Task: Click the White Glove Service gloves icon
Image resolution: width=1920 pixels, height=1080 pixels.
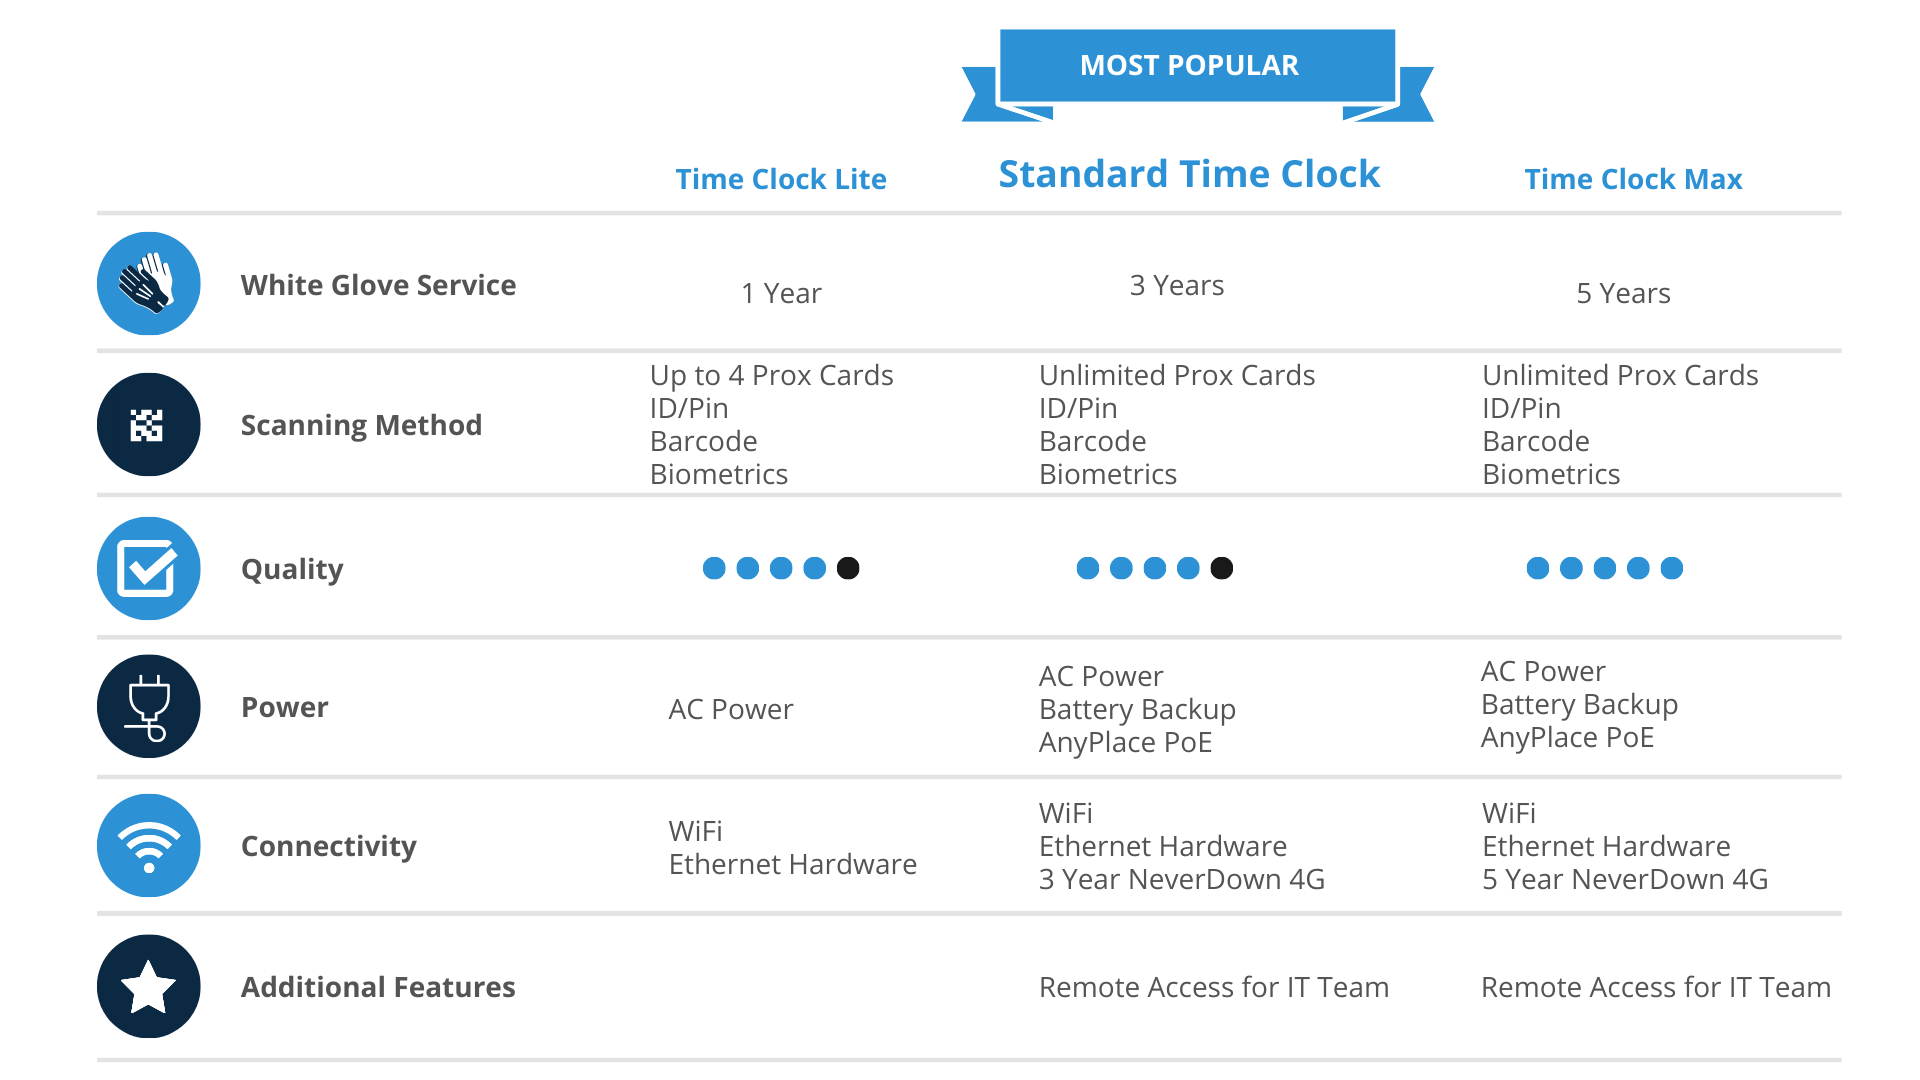Action: tap(148, 284)
